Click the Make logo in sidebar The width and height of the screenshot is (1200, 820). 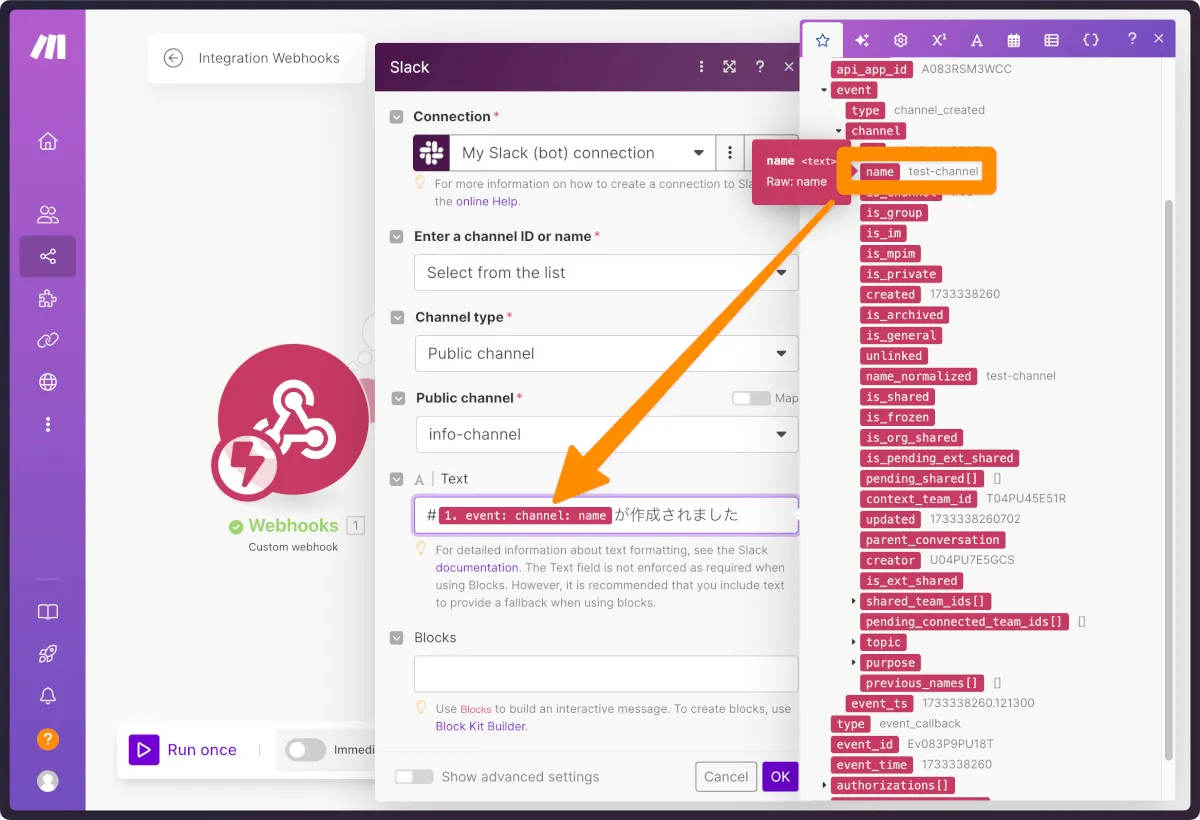tap(47, 46)
